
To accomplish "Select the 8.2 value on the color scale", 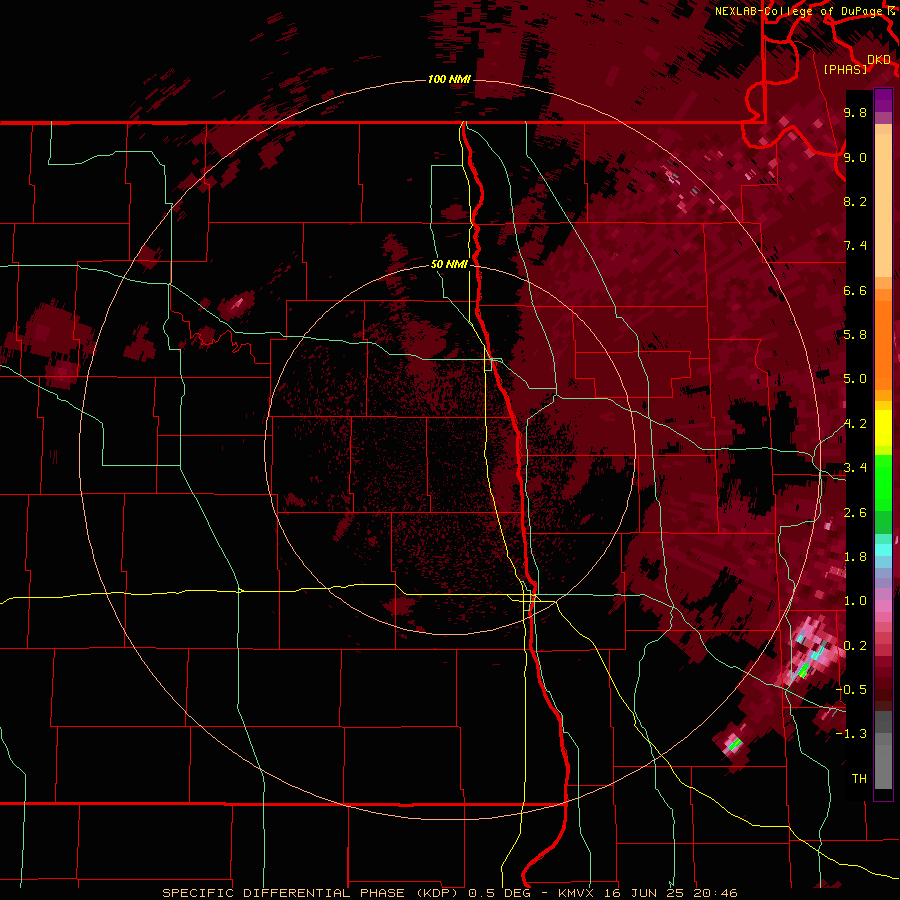I will 855,201.
